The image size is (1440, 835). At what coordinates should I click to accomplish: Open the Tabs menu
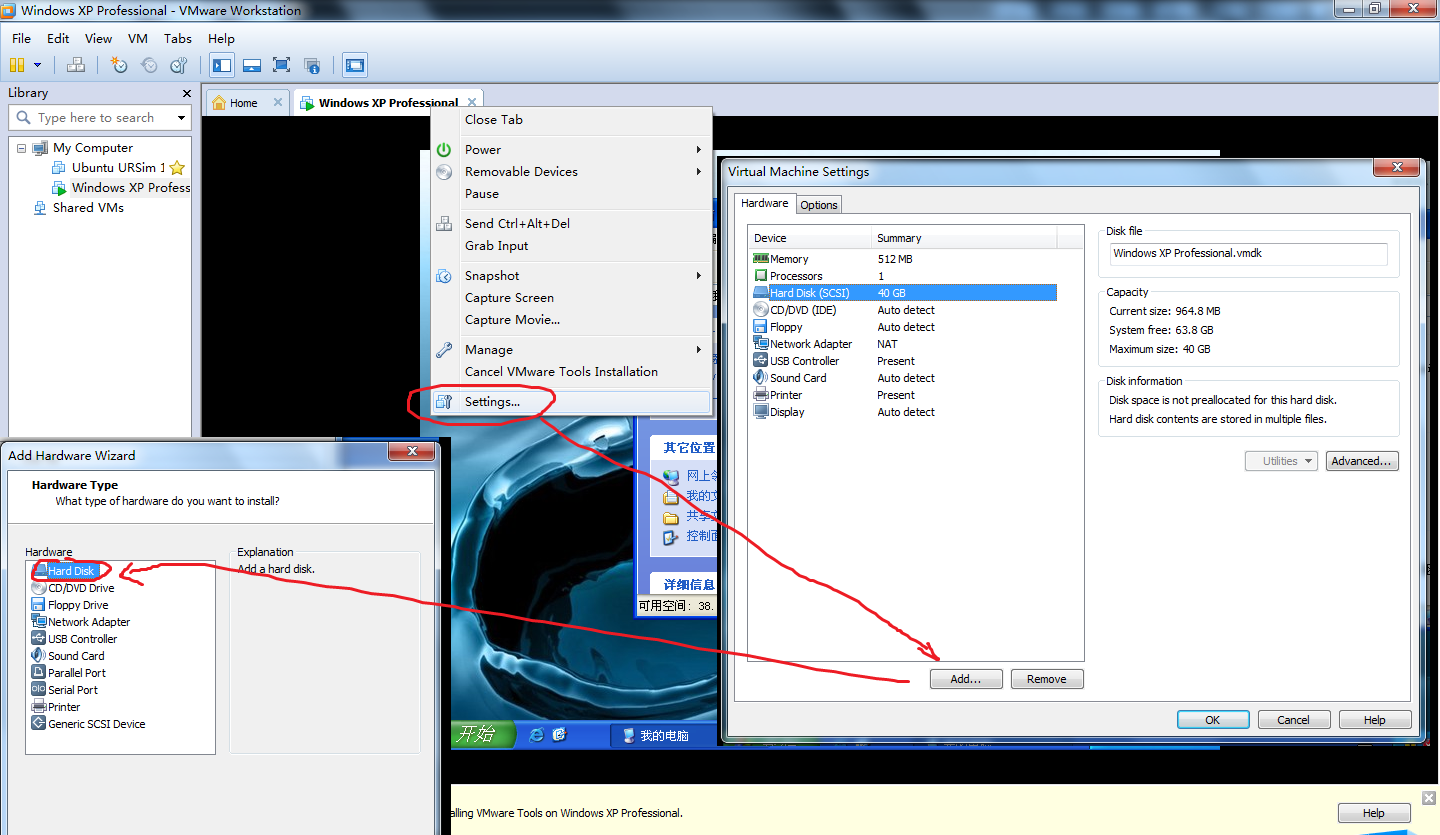(178, 38)
